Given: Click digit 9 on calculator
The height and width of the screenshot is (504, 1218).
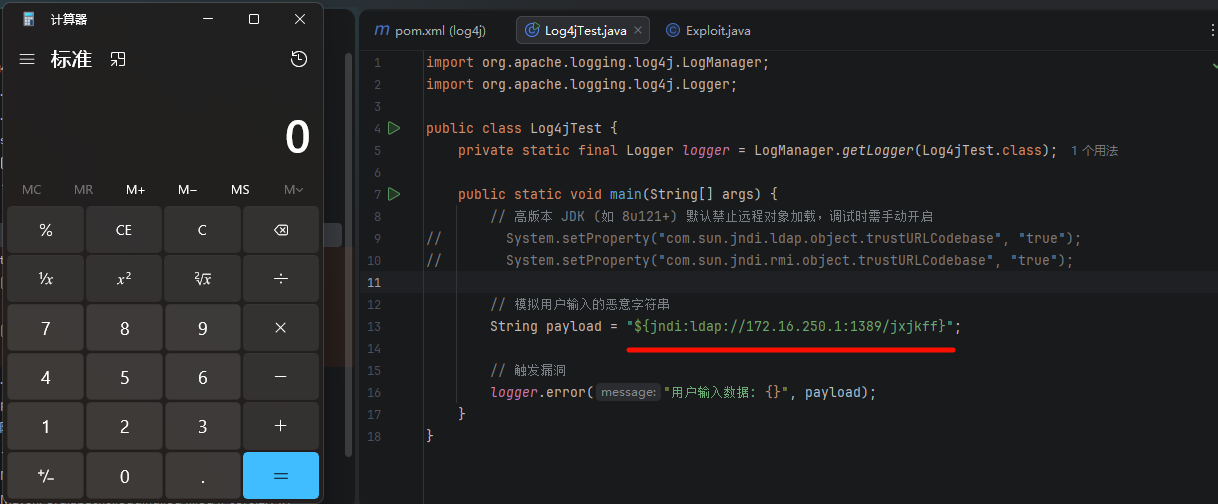Looking at the screenshot, I should click(202, 328).
